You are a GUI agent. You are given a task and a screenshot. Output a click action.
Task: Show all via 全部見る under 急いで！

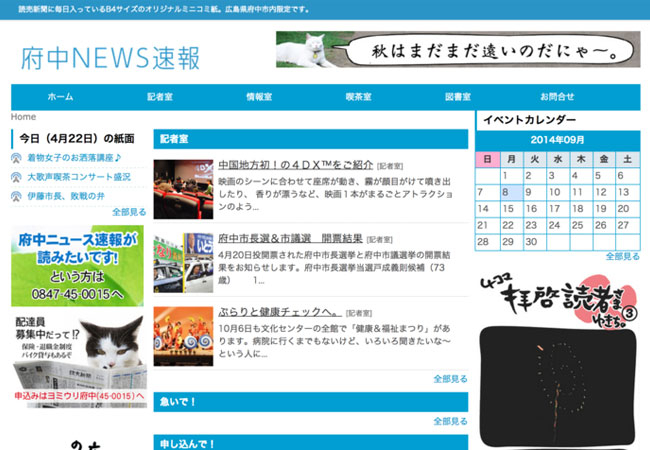(450, 421)
